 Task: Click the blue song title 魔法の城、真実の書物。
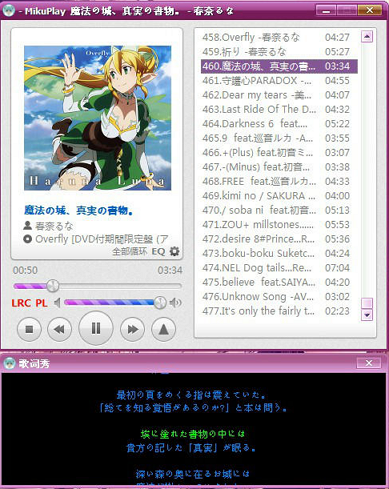click(x=79, y=210)
